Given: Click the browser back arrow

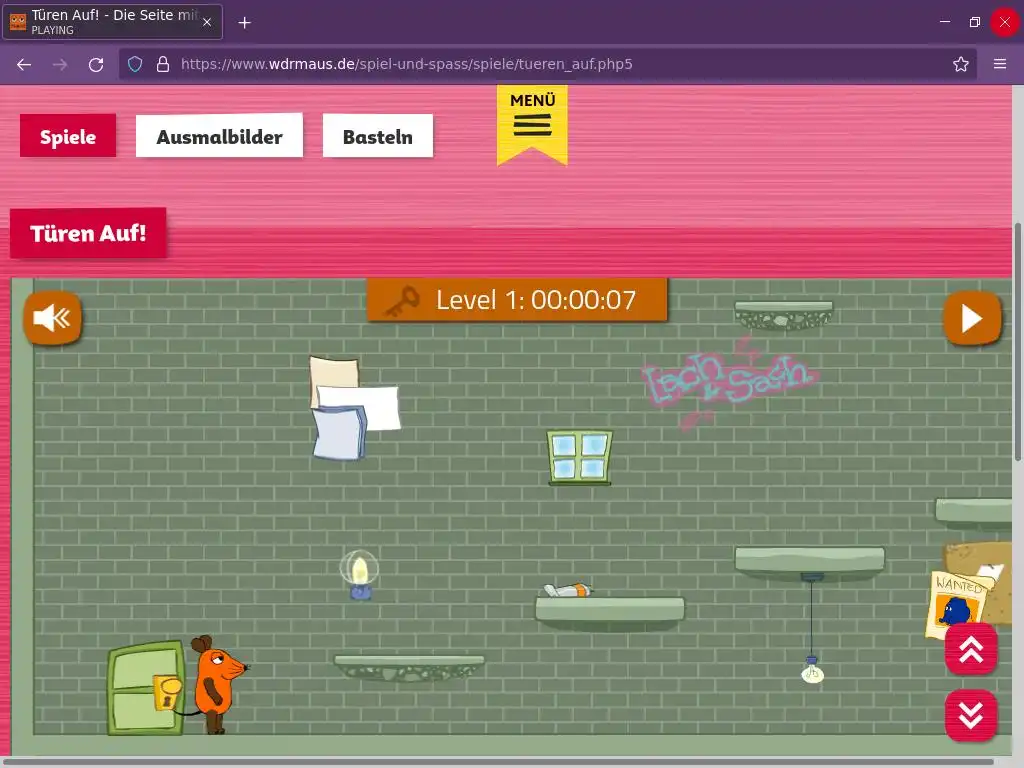Looking at the screenshot, I should [24, 64].
